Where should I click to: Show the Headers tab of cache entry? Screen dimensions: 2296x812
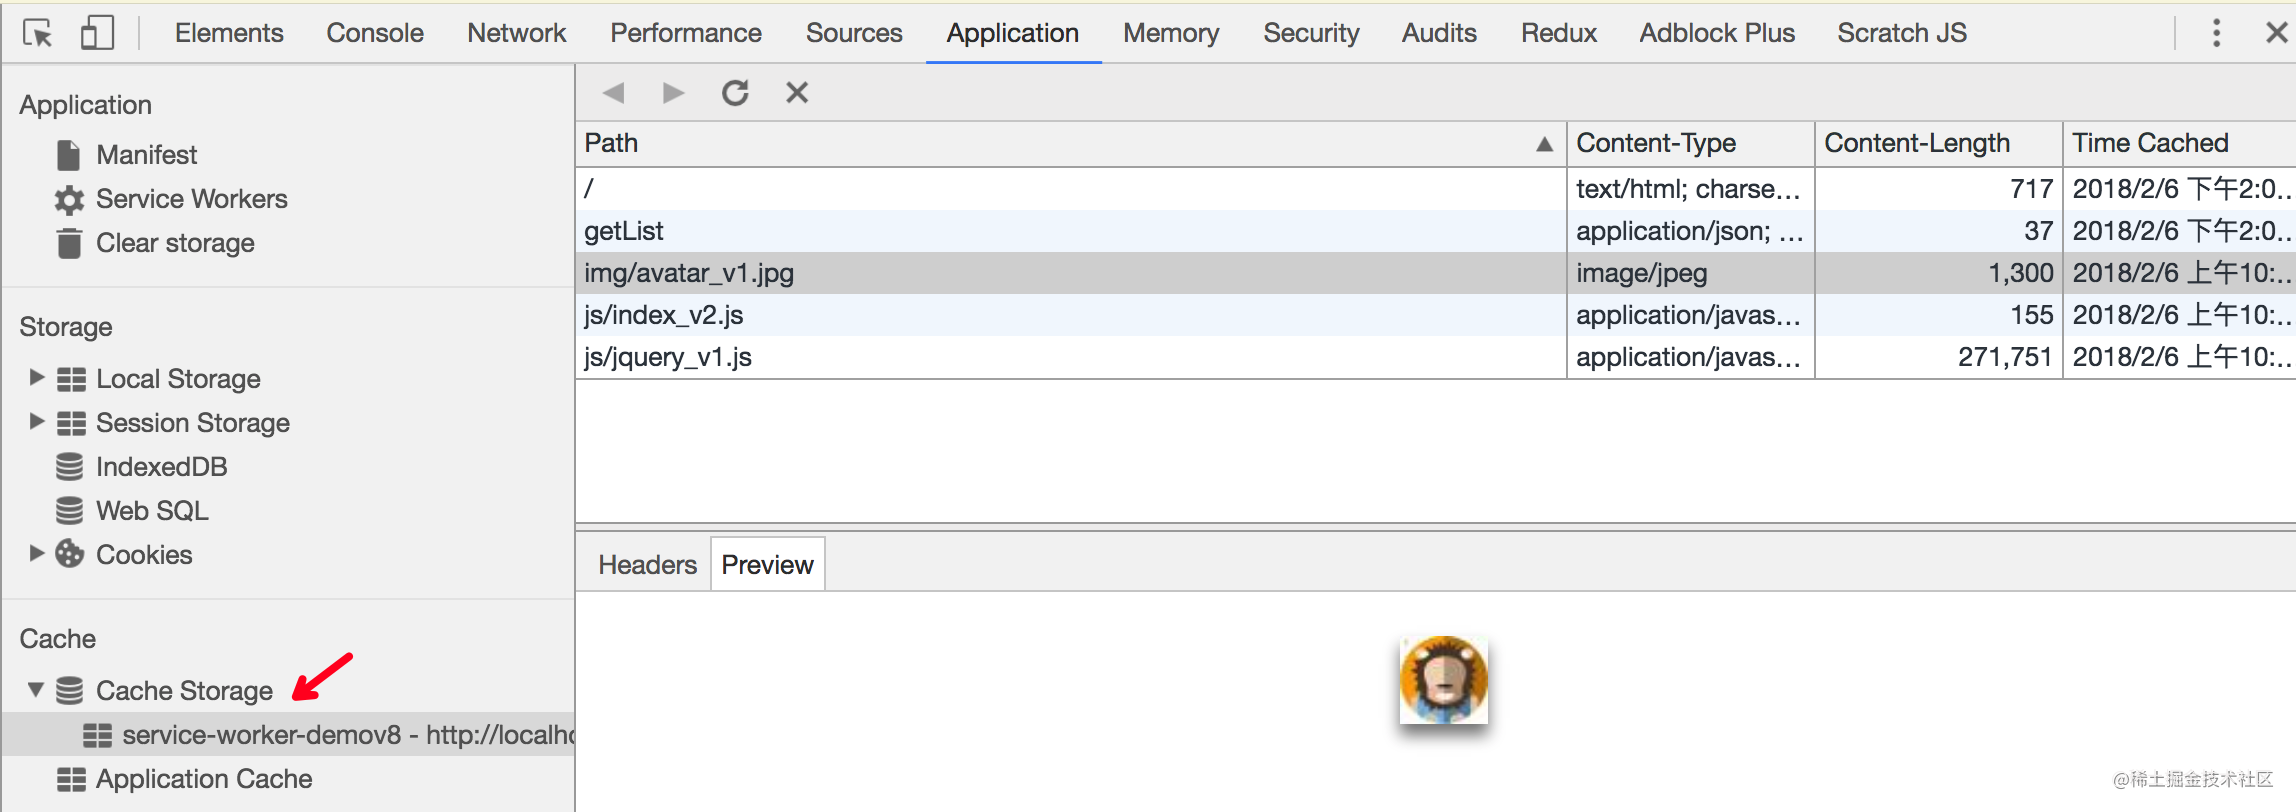click(x=647, y=565)
